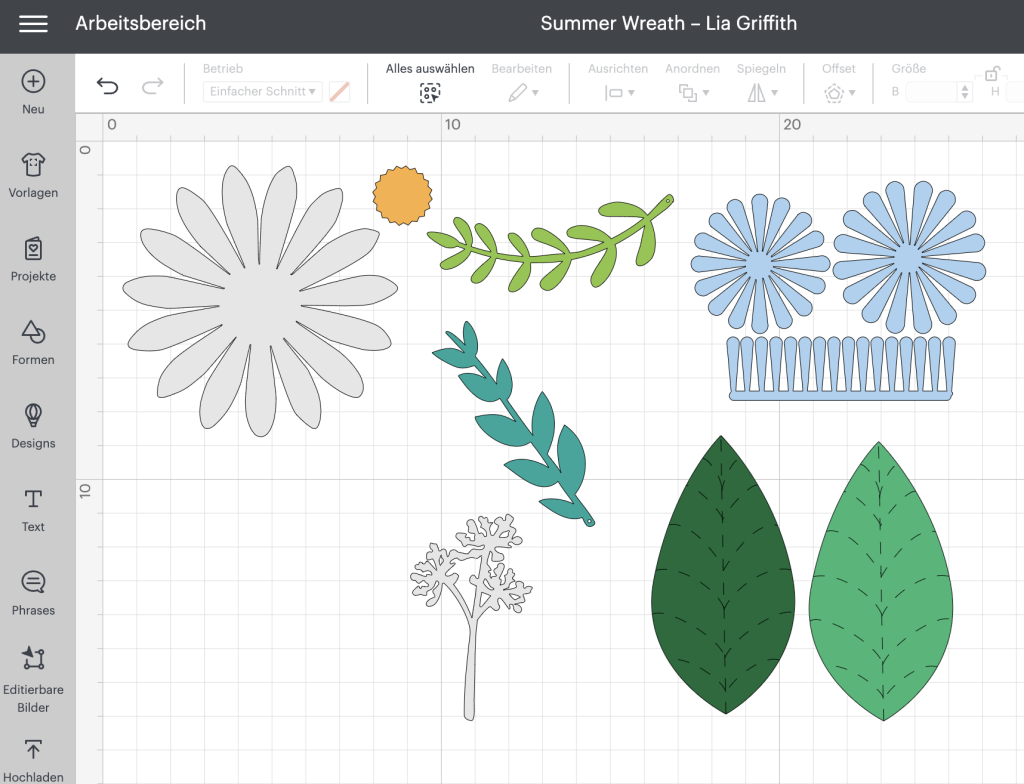Click the project title Summer Wreath
This screenshot has height=784, width=1024.
click(x=669, y=24)
